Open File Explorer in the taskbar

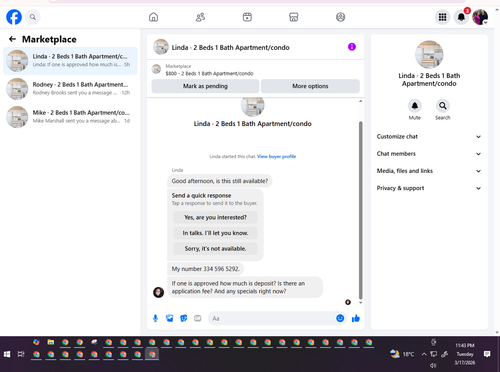click(51, 342)
